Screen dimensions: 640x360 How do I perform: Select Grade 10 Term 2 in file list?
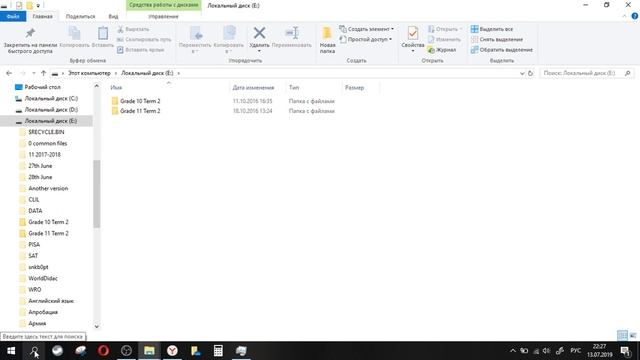click(140, 101)
